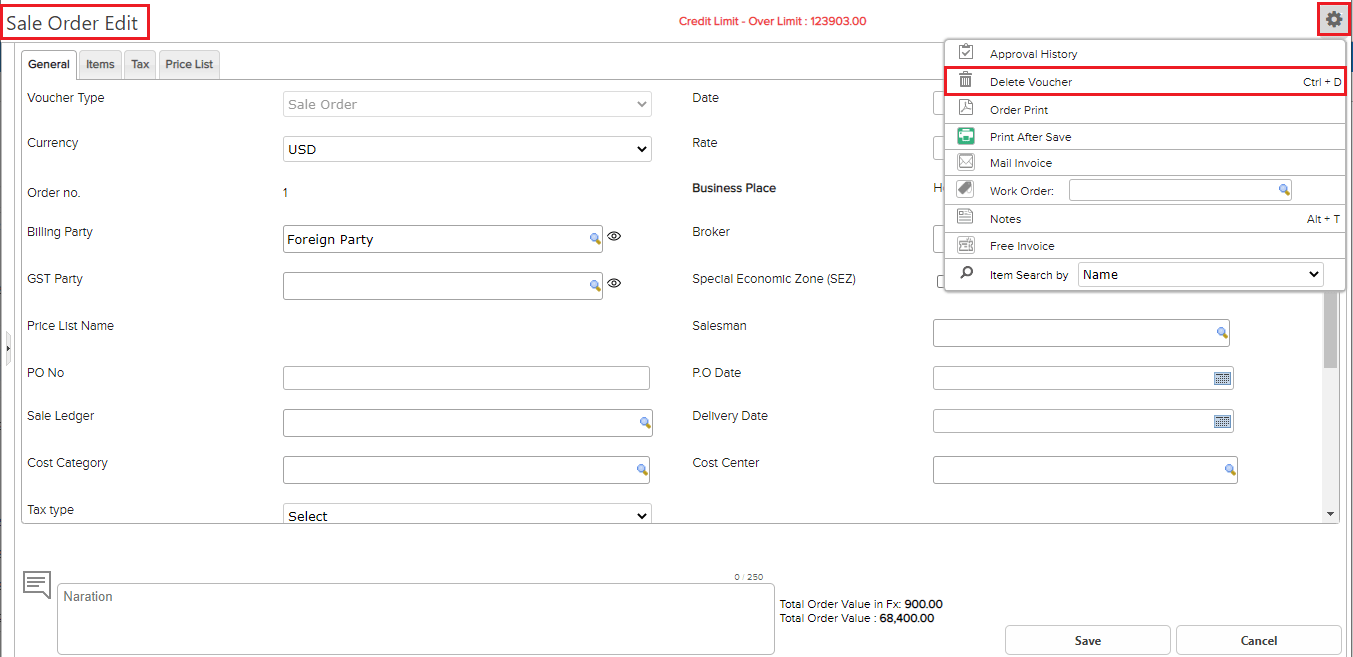The width and height of the screenshot is (1353, 657).
Task: Open the P.O Date calendar picker
Action: (1222, 378)
